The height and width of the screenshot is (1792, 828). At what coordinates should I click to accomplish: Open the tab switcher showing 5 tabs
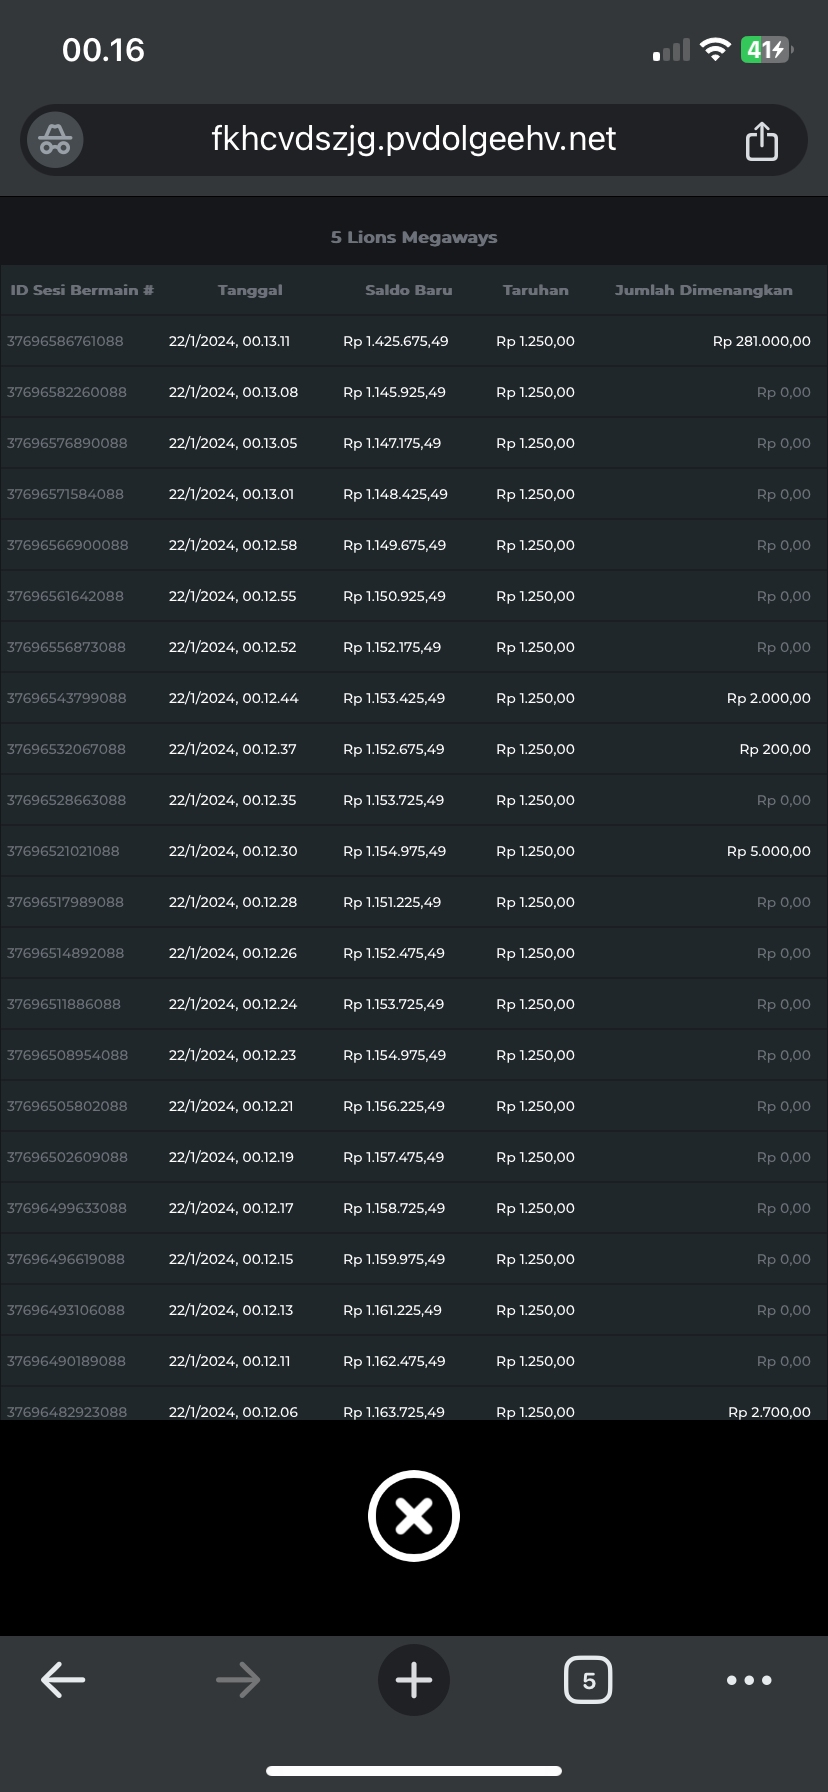588,1680
